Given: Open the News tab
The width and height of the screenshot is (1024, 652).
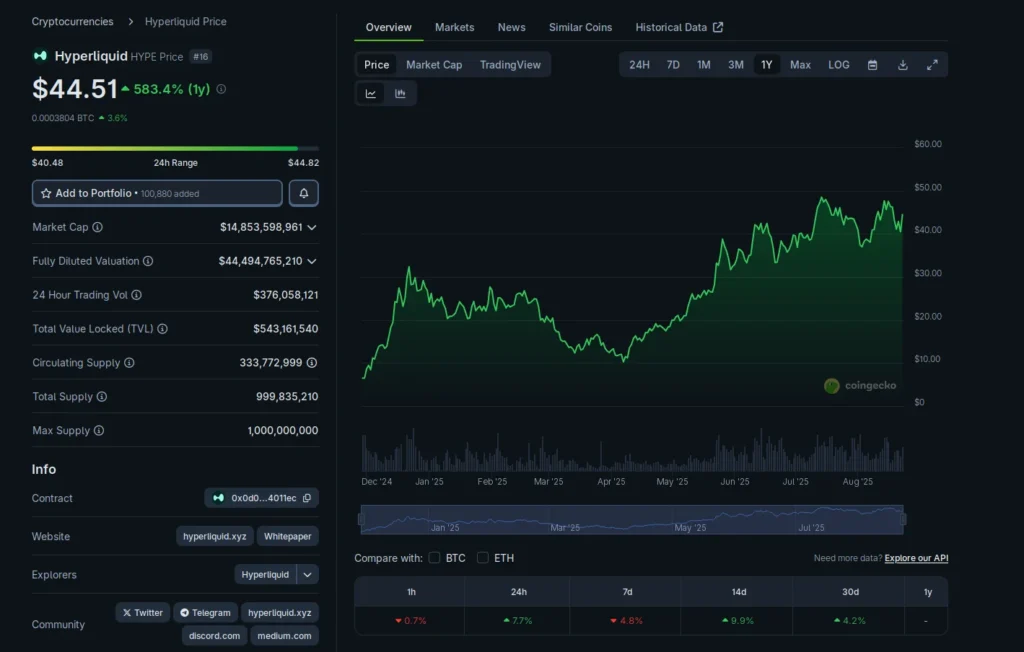Looking at the screenshot, I should click(511, 27).
